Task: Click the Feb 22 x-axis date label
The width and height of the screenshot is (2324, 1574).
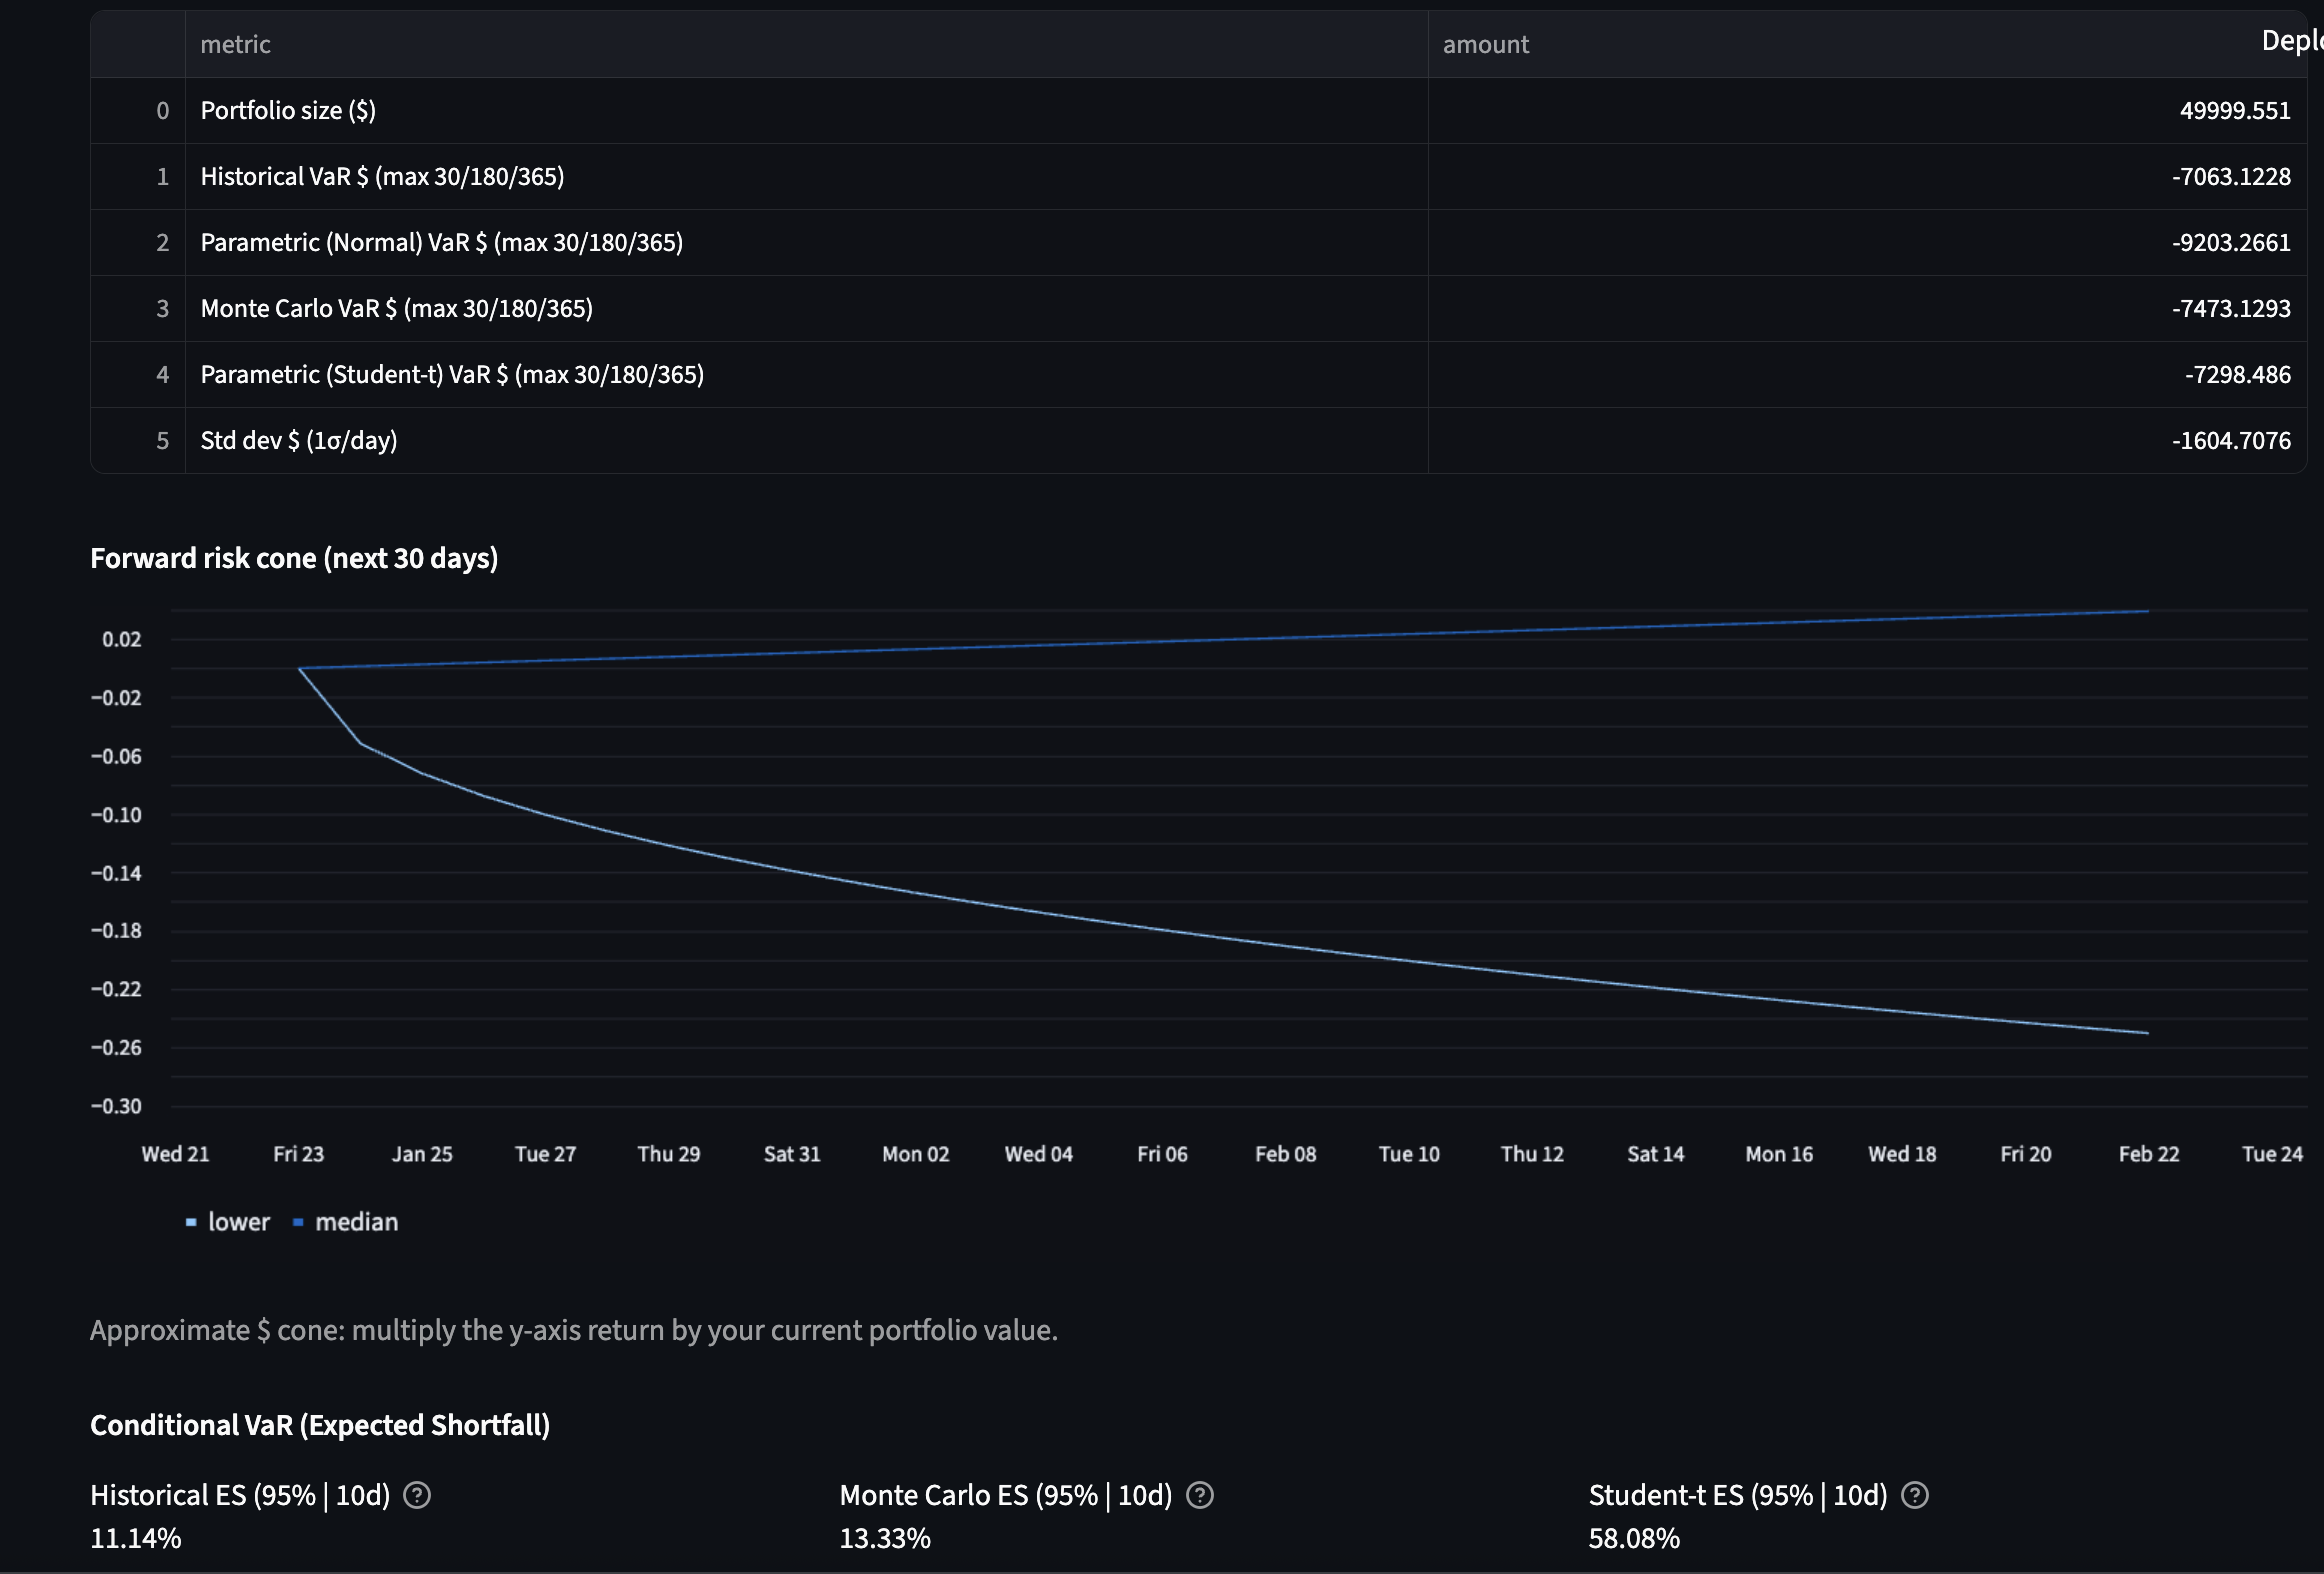Action: pos(2148,1154)
